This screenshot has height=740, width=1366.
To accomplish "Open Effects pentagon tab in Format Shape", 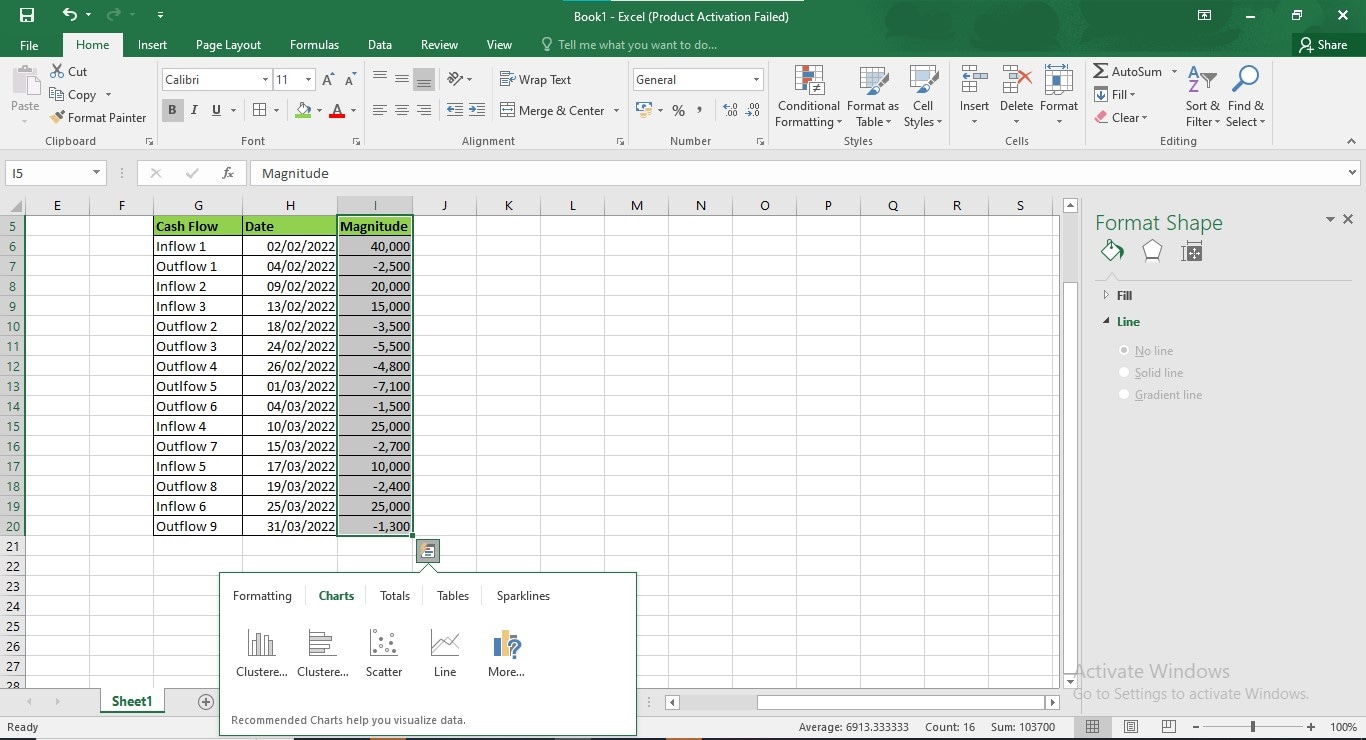I will pos(1152,251).
